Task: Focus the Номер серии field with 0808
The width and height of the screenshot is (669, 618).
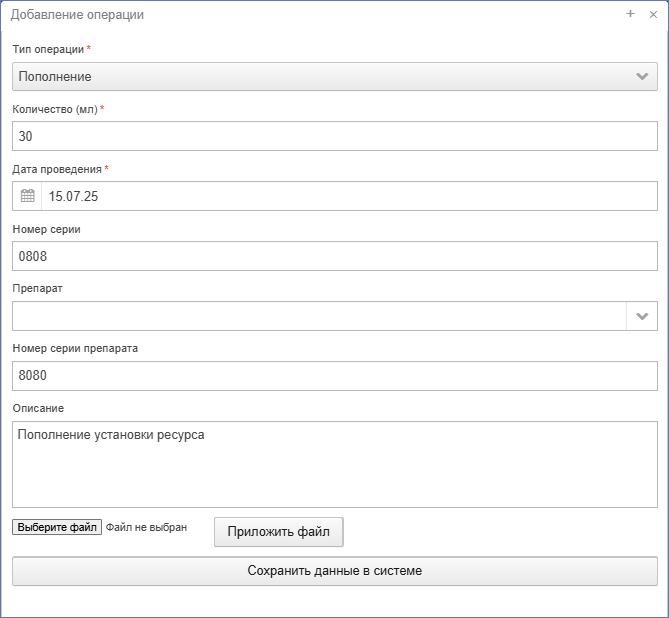Action: click(334, 256)
